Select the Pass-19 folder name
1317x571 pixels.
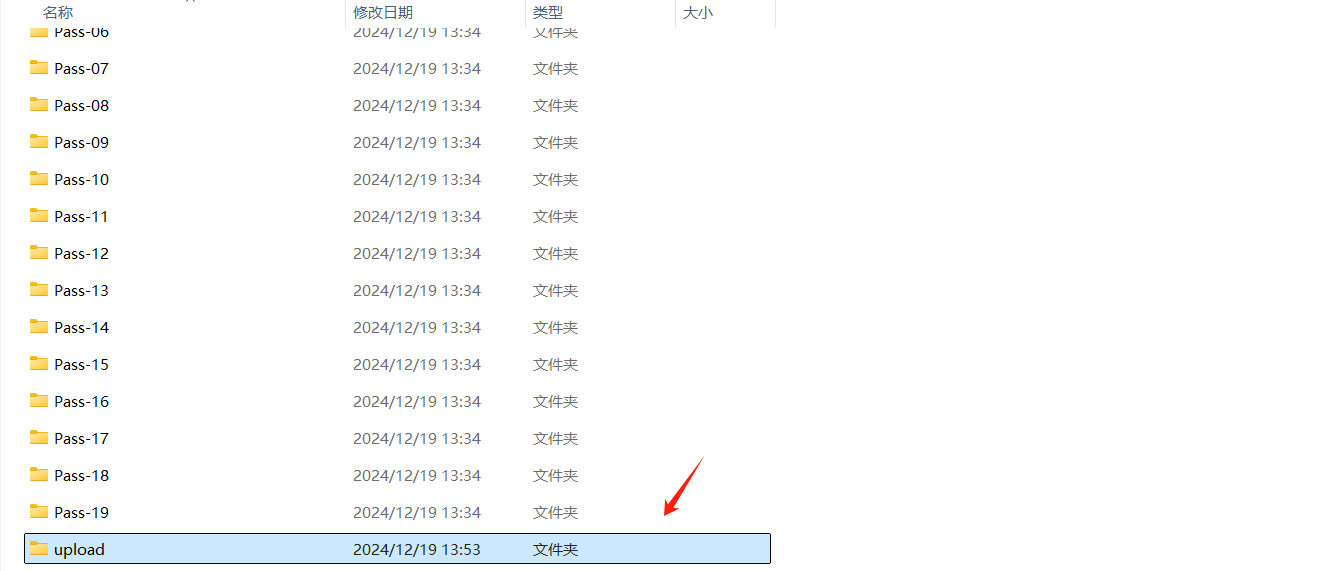click(x=82, y=512)
